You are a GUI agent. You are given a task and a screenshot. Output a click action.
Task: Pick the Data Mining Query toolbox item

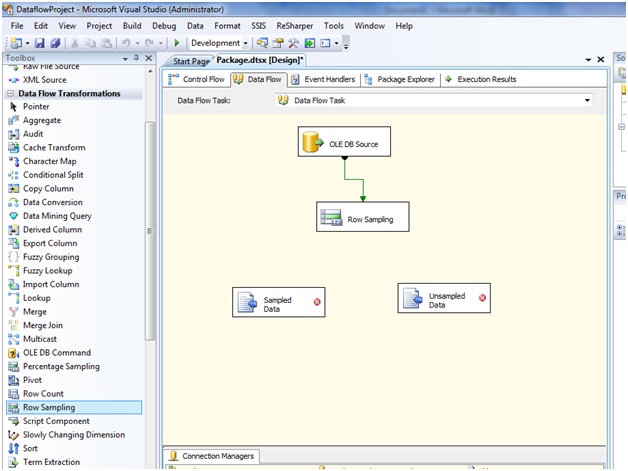click(x=57, y=216)
